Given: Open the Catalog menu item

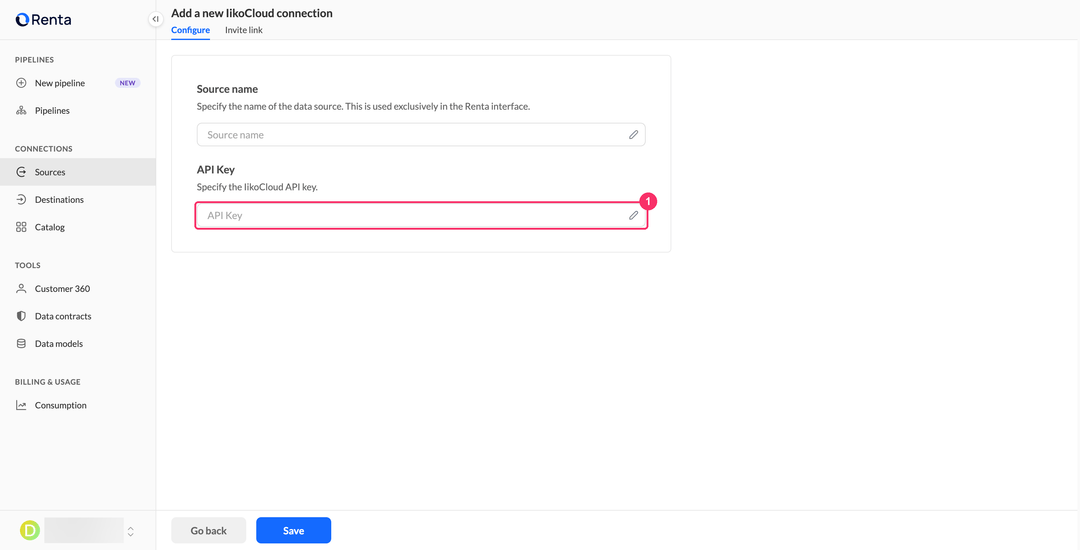Looking at the screenshot, I should coord(78,227).
